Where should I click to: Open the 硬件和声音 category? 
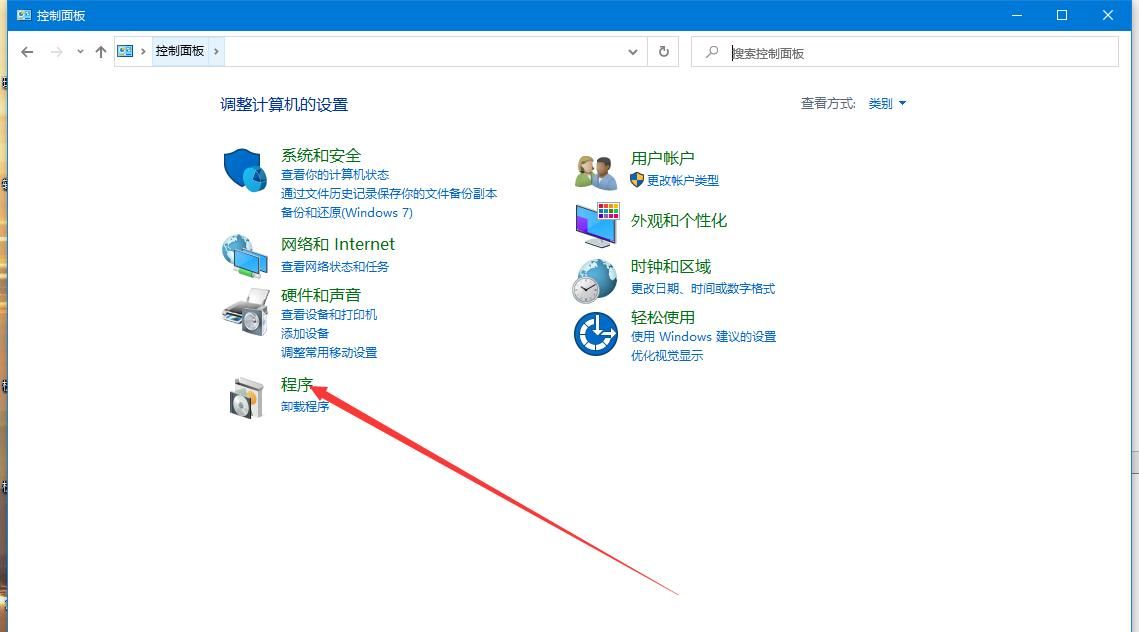pyautogui.click(x=321, y=295)
